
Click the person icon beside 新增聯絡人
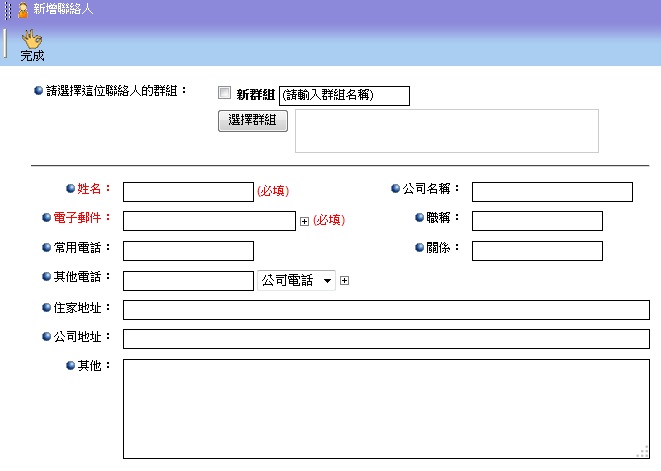point(23,9)
